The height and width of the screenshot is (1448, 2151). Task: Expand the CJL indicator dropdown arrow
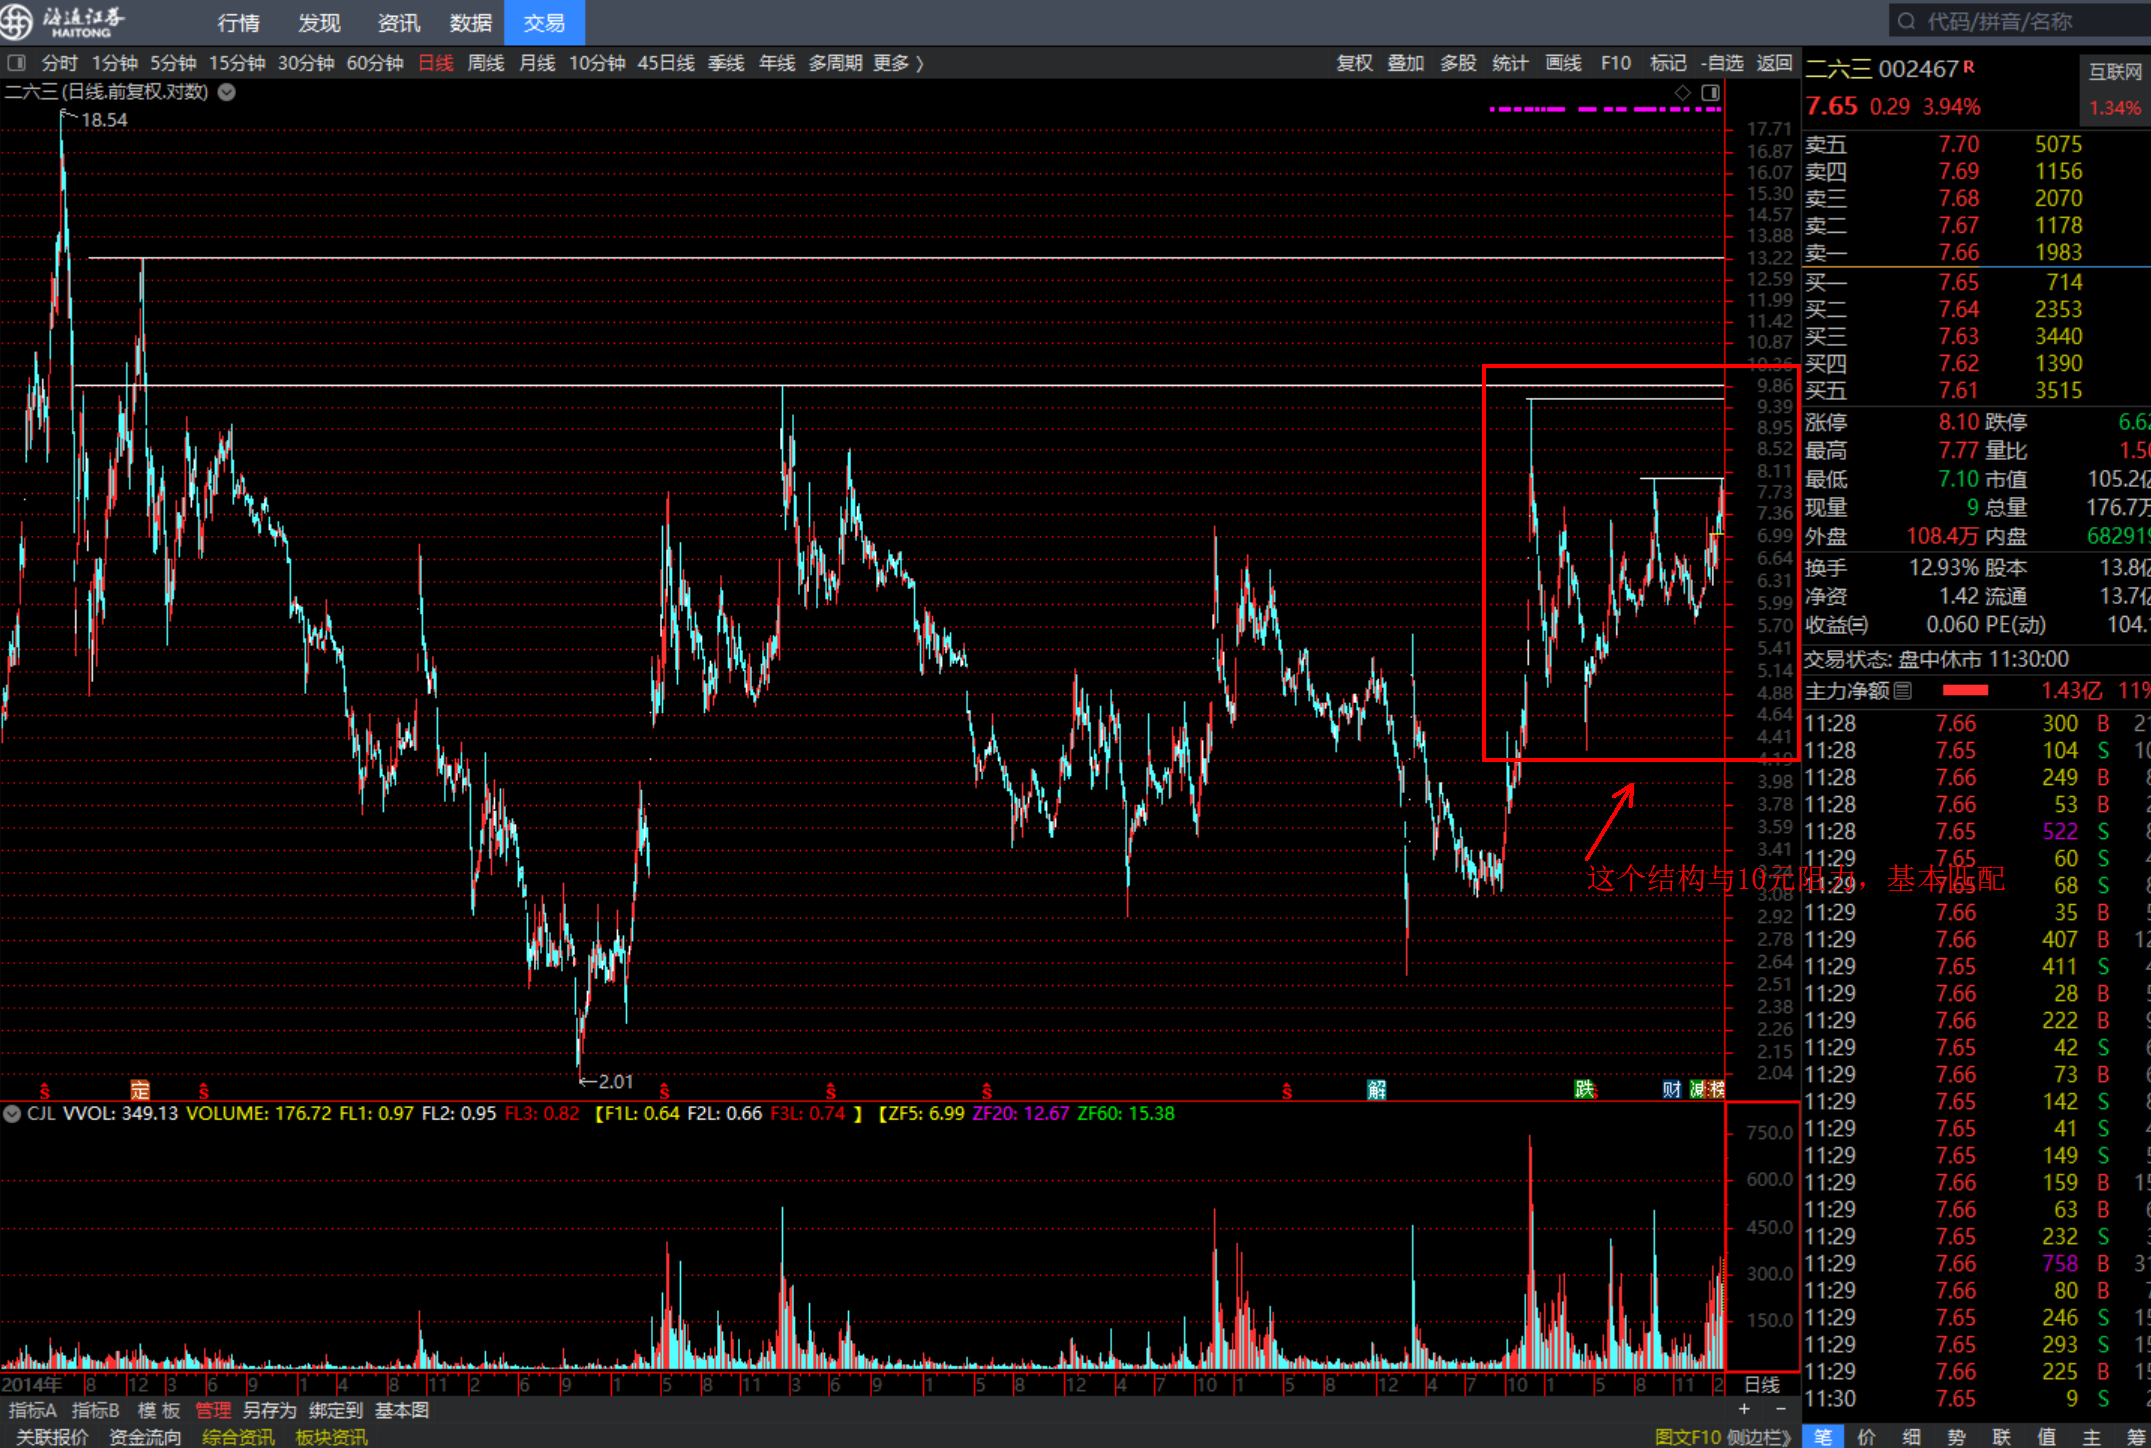coord(12,1113)
